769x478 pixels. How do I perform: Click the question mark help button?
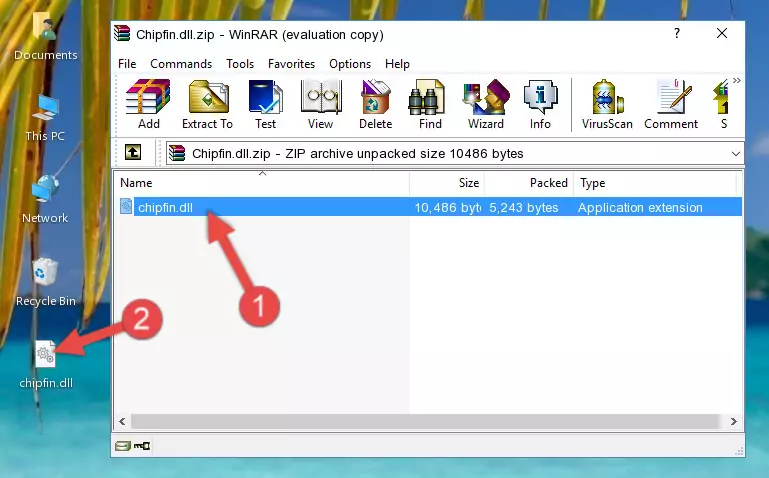[677, 33]
